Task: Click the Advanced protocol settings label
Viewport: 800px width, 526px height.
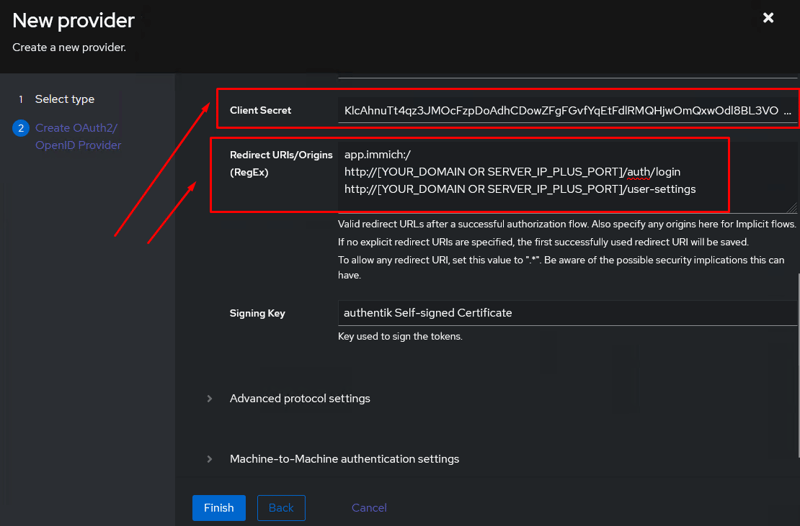Action: (300, 398)
